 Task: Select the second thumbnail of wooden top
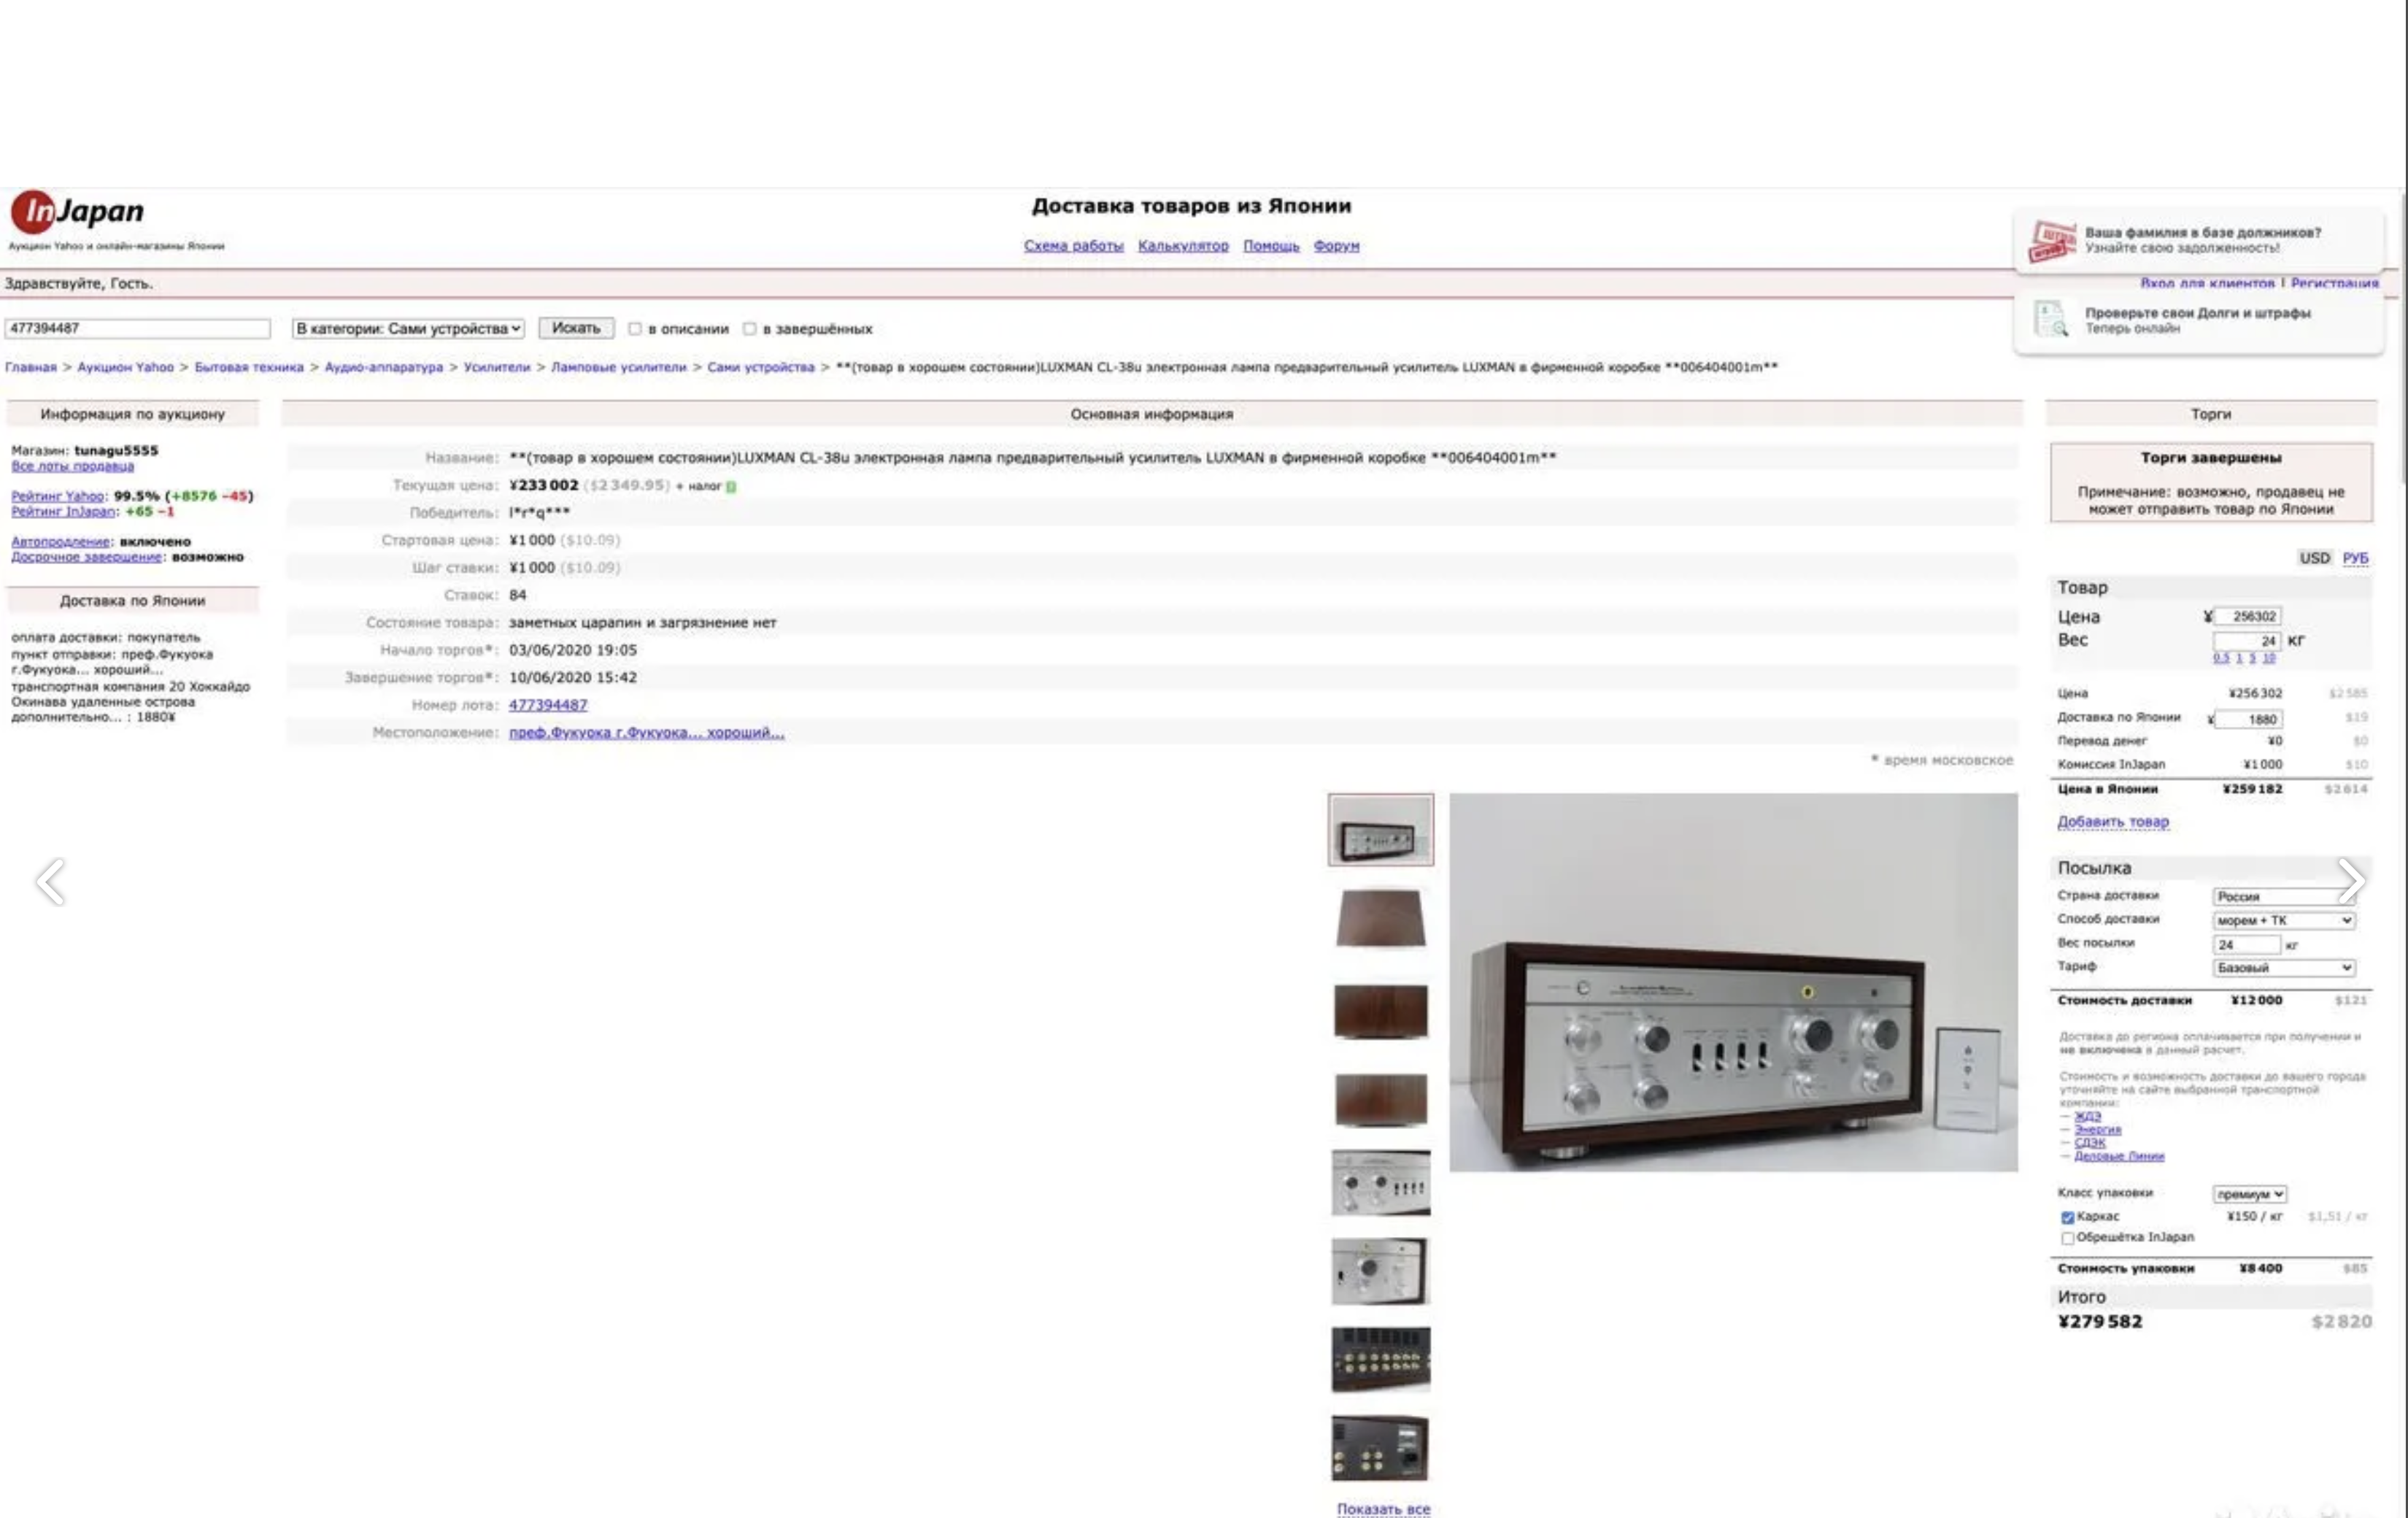tap(1381, 918)
